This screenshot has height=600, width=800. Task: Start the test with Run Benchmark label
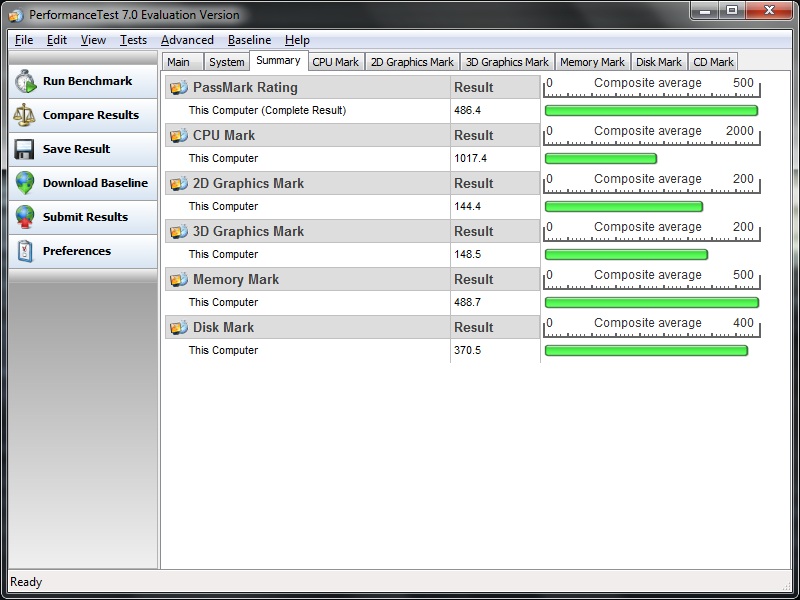point(87,81)
